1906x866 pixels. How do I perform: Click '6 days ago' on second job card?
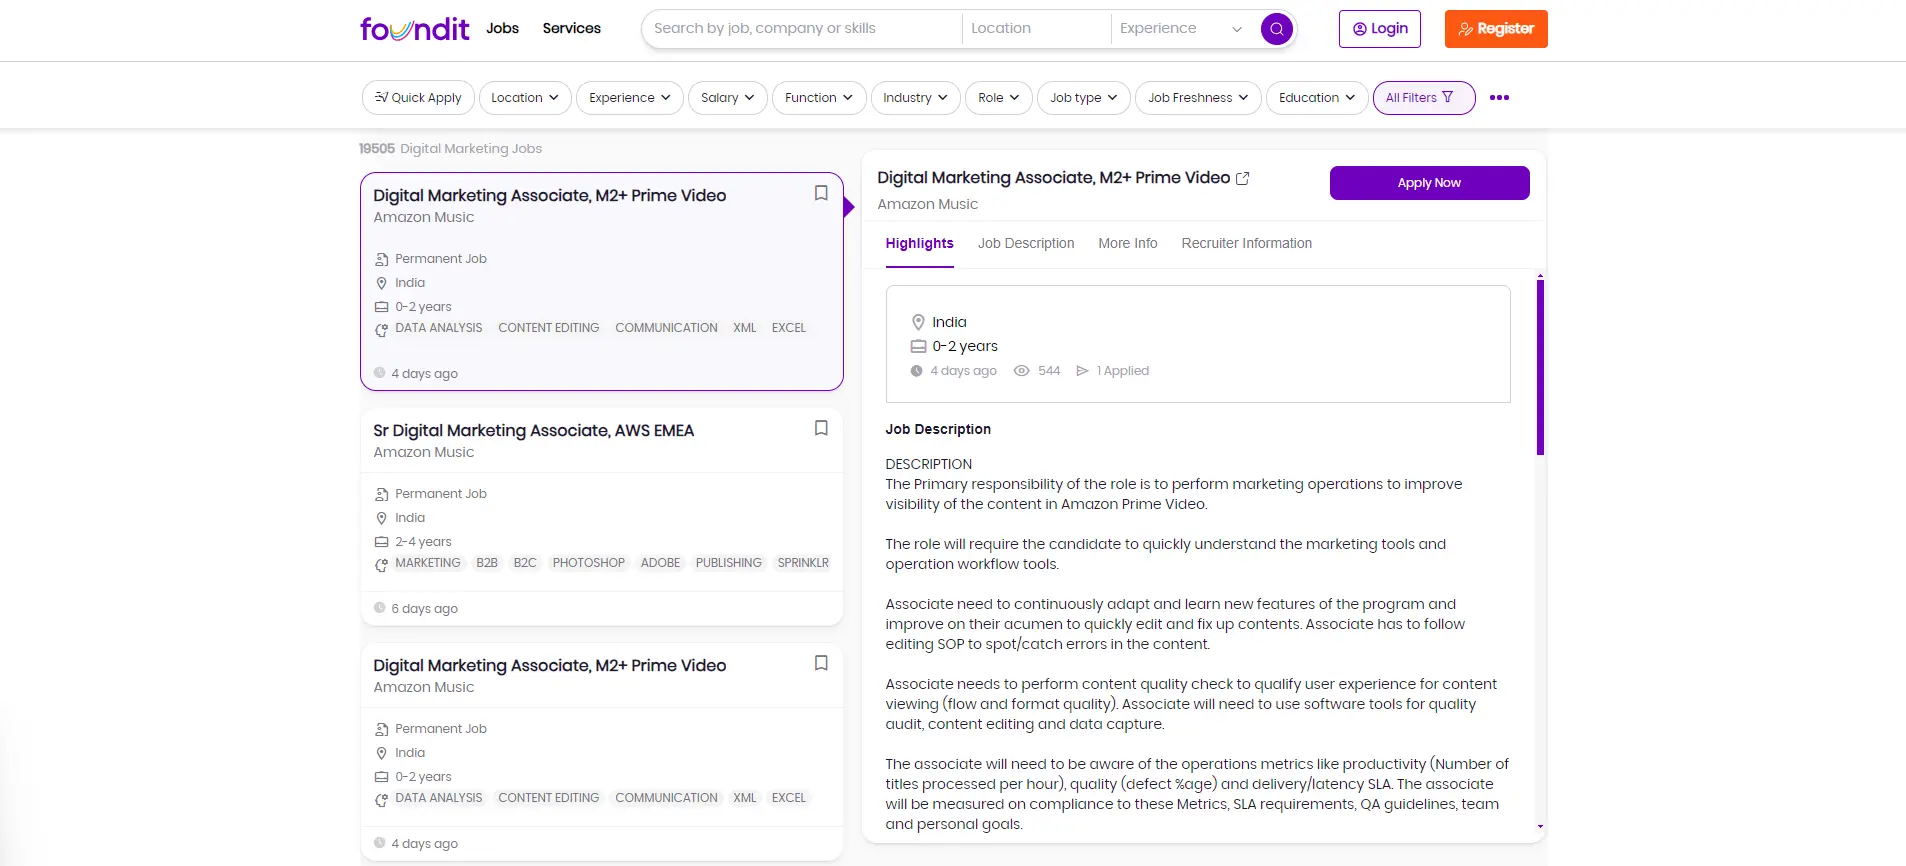pos(424,609)
